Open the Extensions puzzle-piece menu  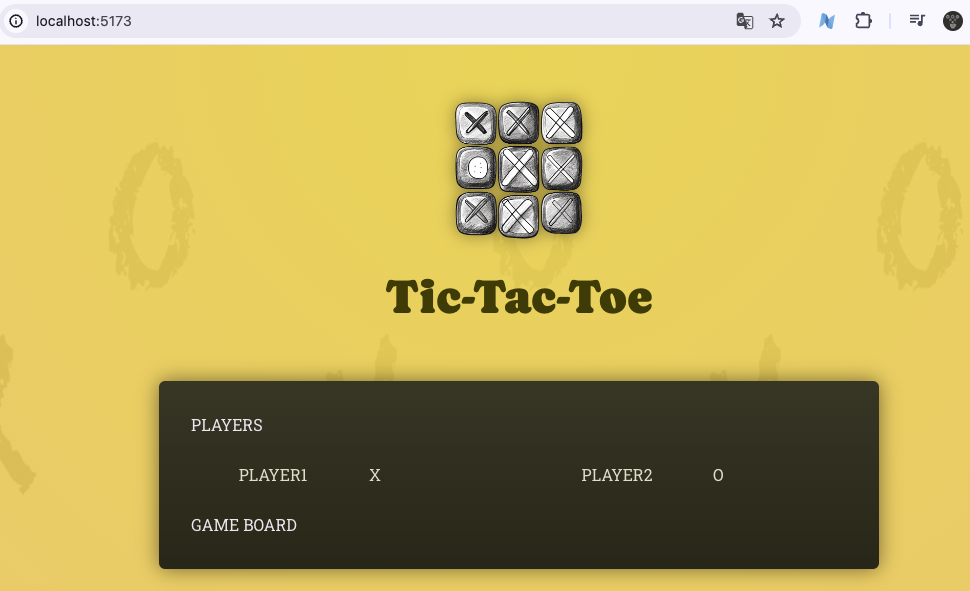coord(863,21)
